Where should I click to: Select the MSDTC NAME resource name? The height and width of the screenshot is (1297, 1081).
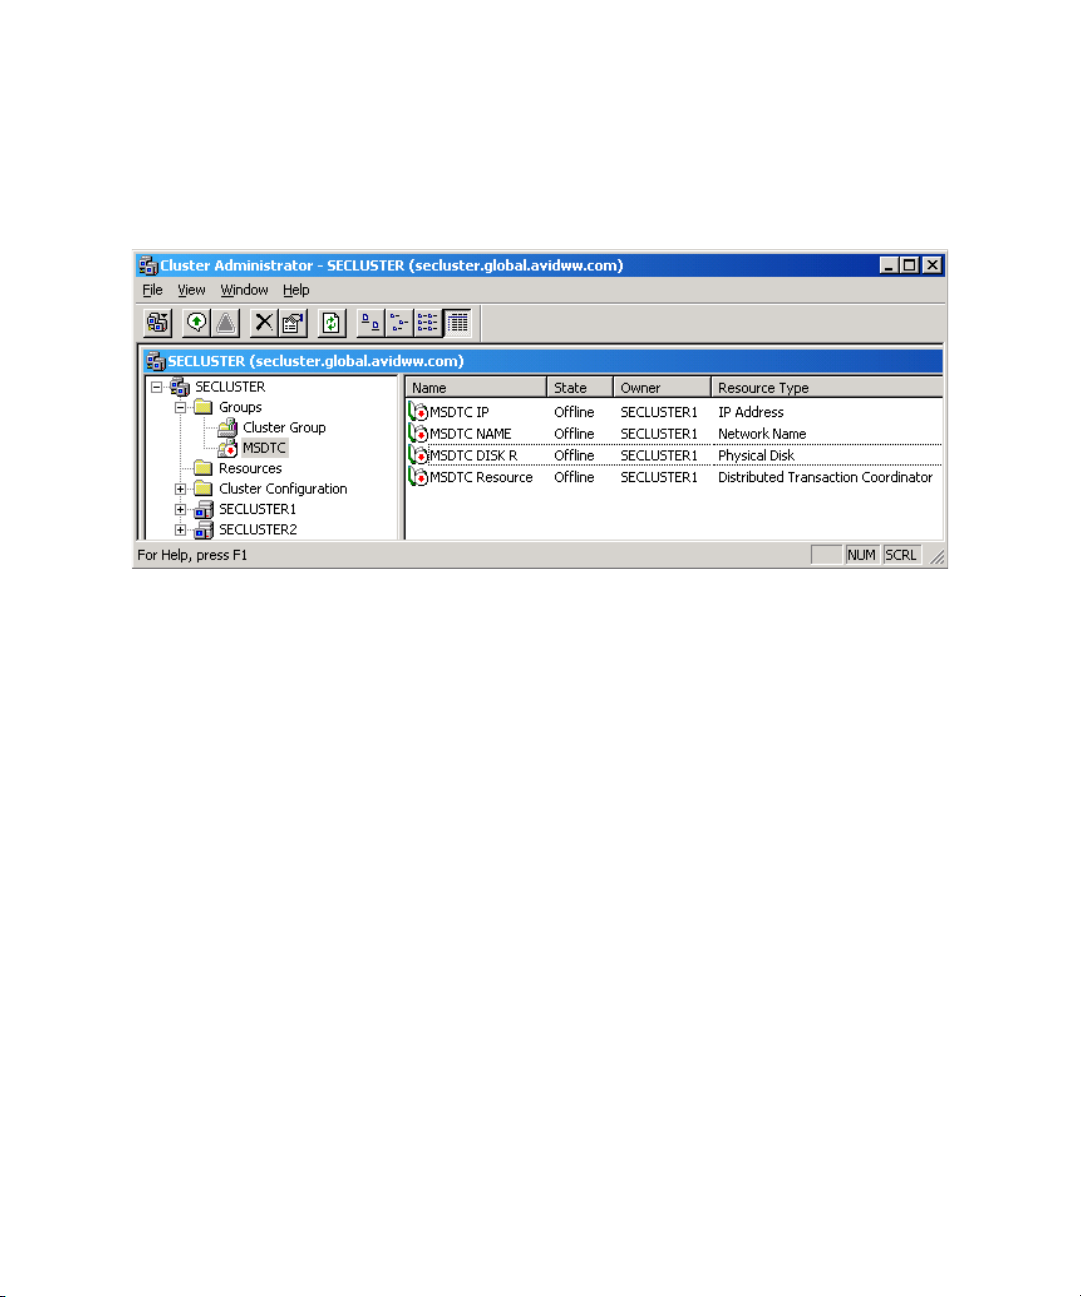[470, 434]
